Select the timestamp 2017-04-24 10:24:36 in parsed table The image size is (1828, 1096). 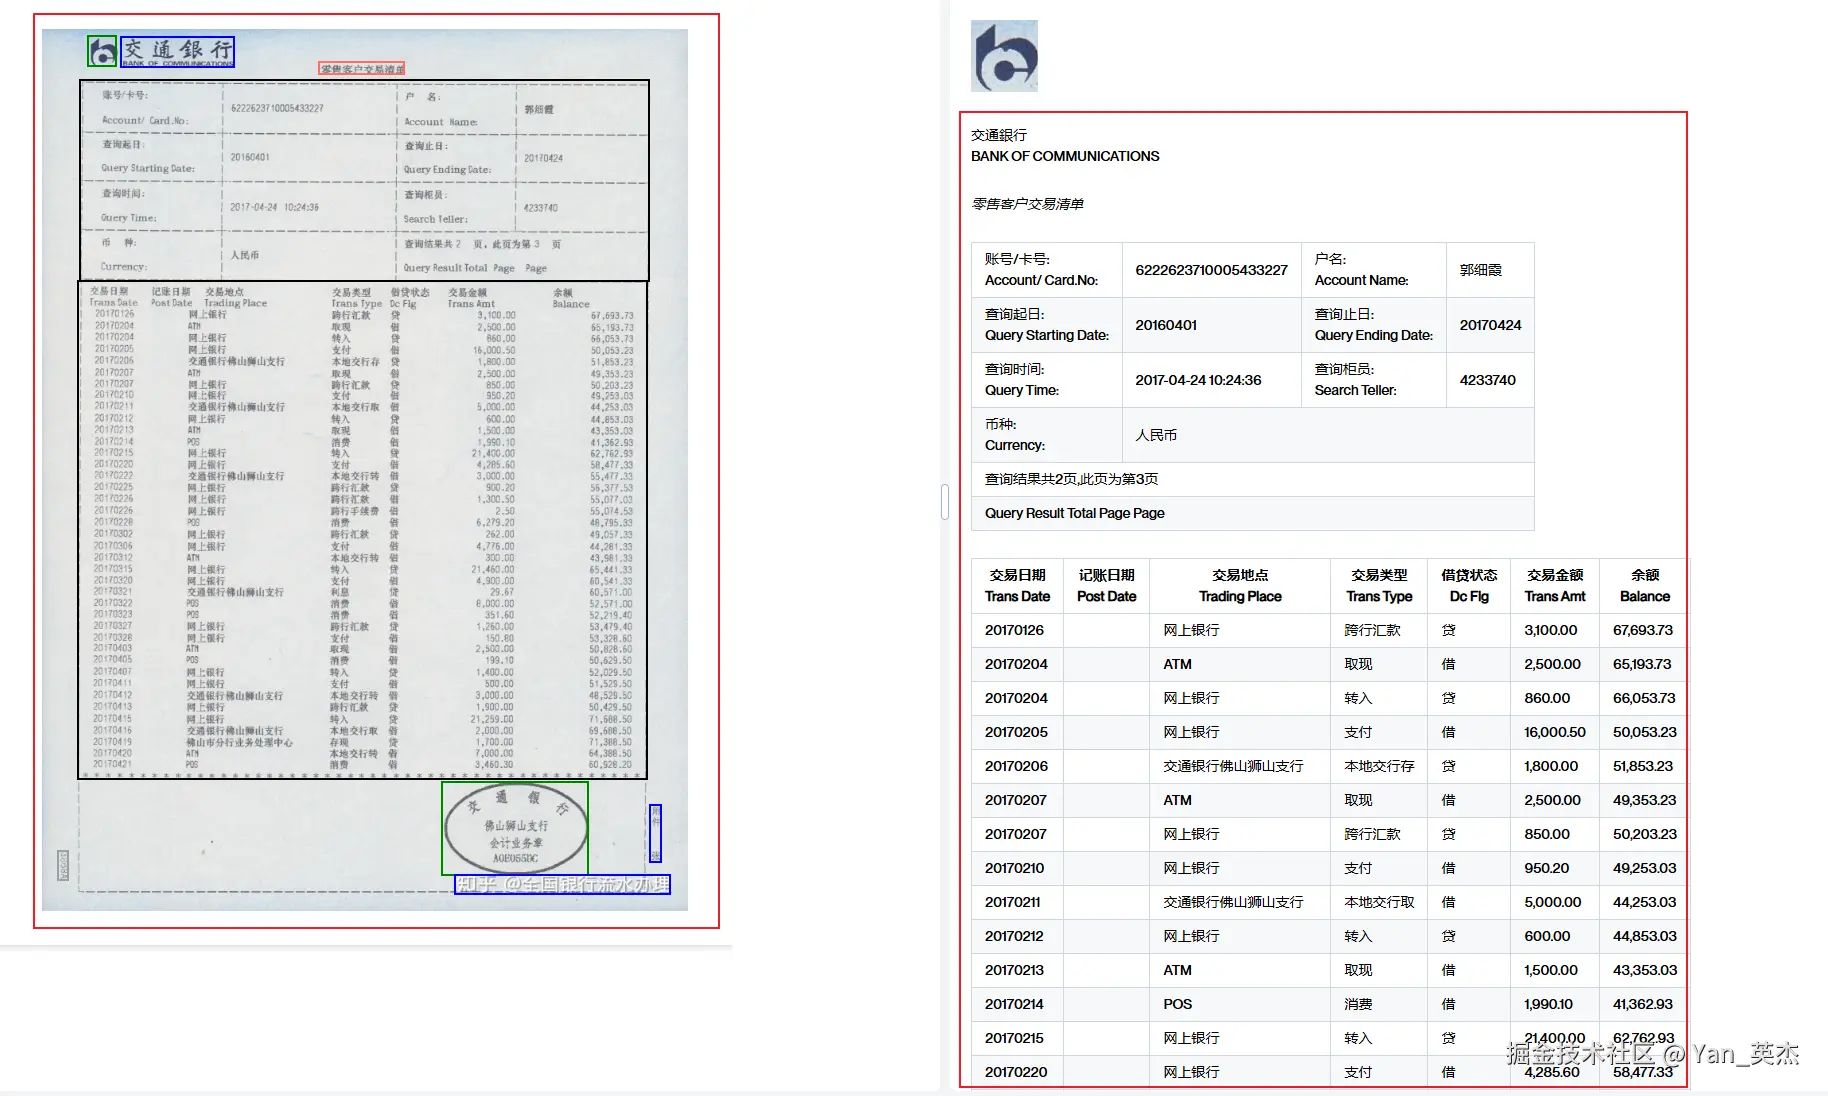tap(1198, 380)
